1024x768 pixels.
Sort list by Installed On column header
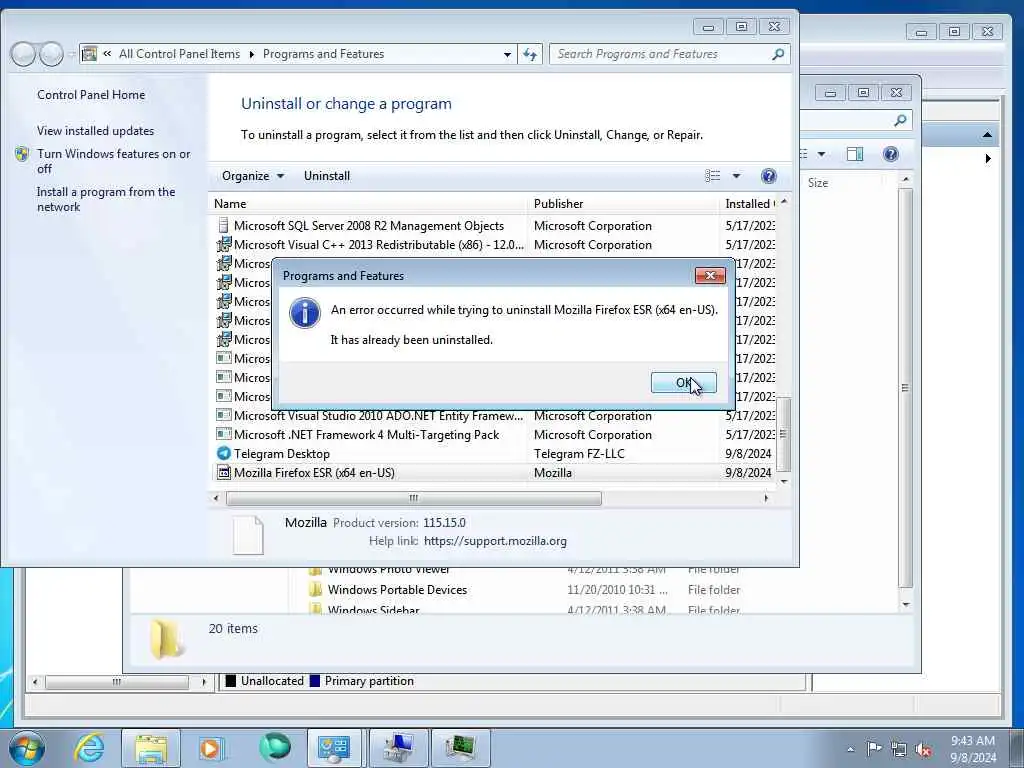pyautogui.click(x=748, y=204)
